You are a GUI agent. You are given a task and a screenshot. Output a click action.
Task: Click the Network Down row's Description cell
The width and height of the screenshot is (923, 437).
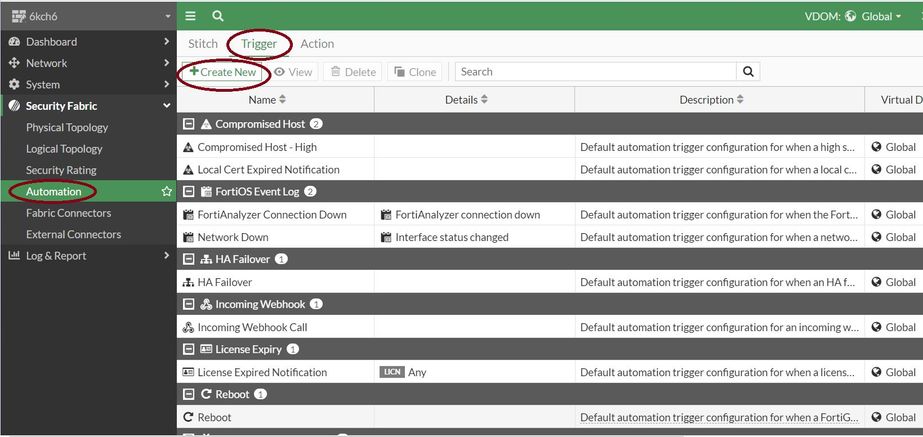pos(719,237)
